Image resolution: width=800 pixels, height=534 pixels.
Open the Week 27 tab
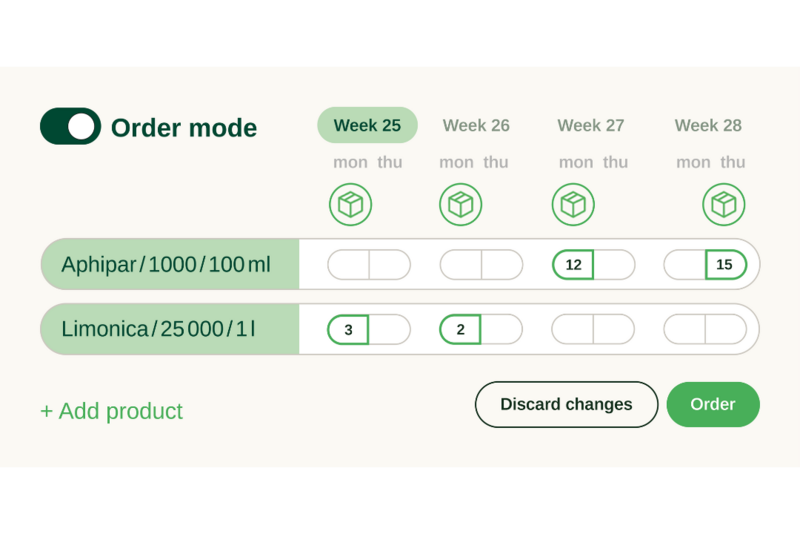pos(590,125)
